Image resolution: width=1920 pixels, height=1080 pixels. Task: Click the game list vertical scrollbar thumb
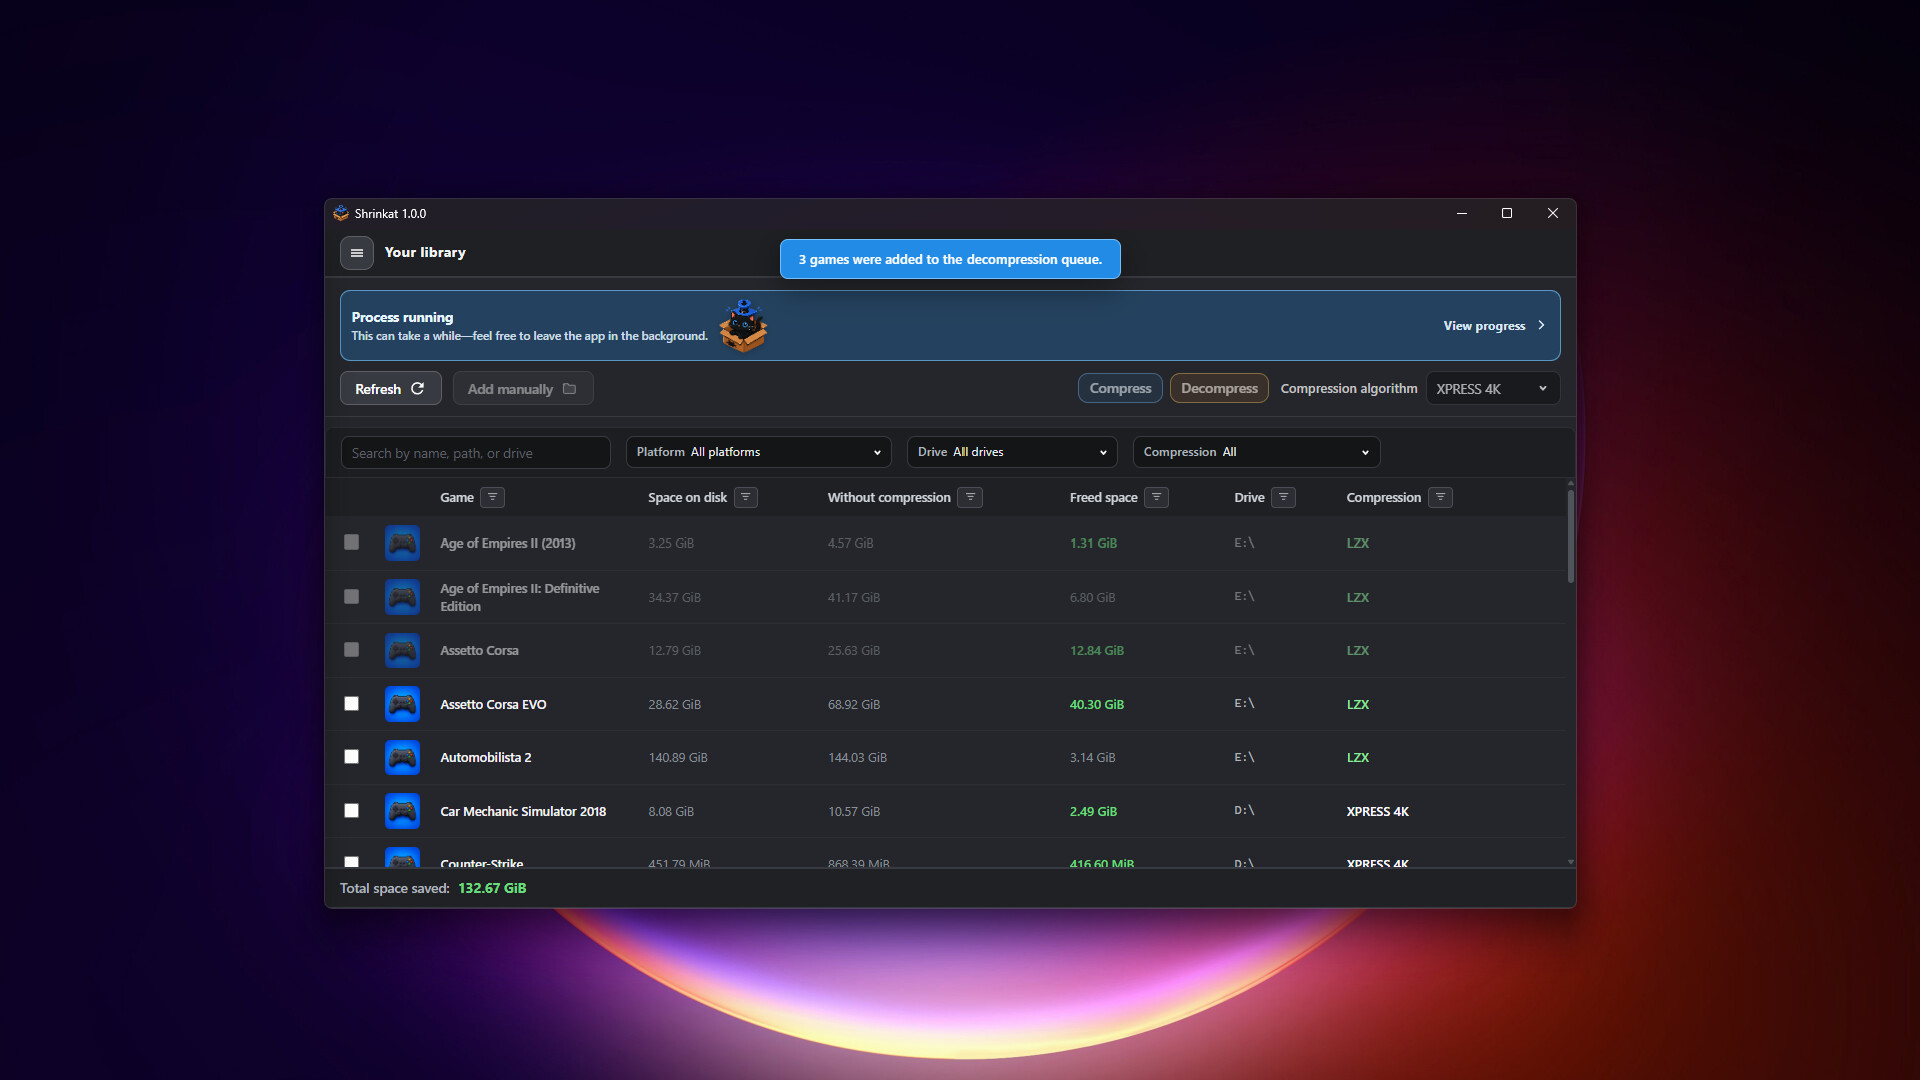coord(1570,536)
